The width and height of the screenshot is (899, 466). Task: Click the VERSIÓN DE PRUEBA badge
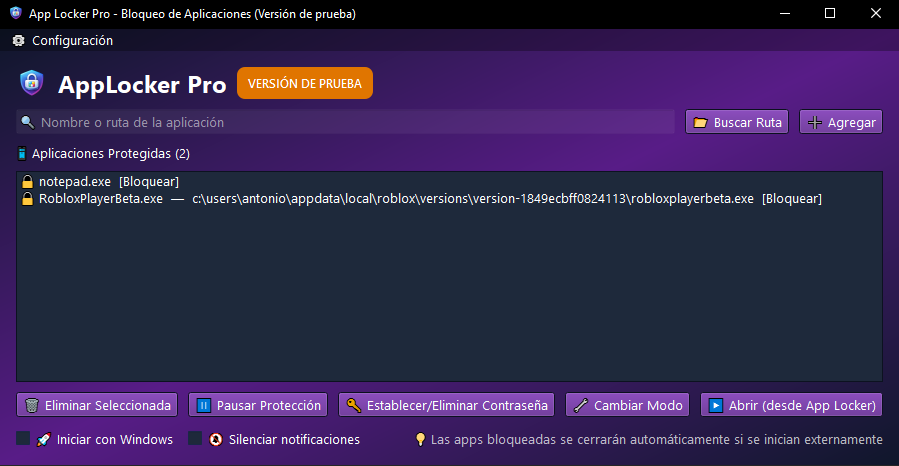(x=304, y=83)
